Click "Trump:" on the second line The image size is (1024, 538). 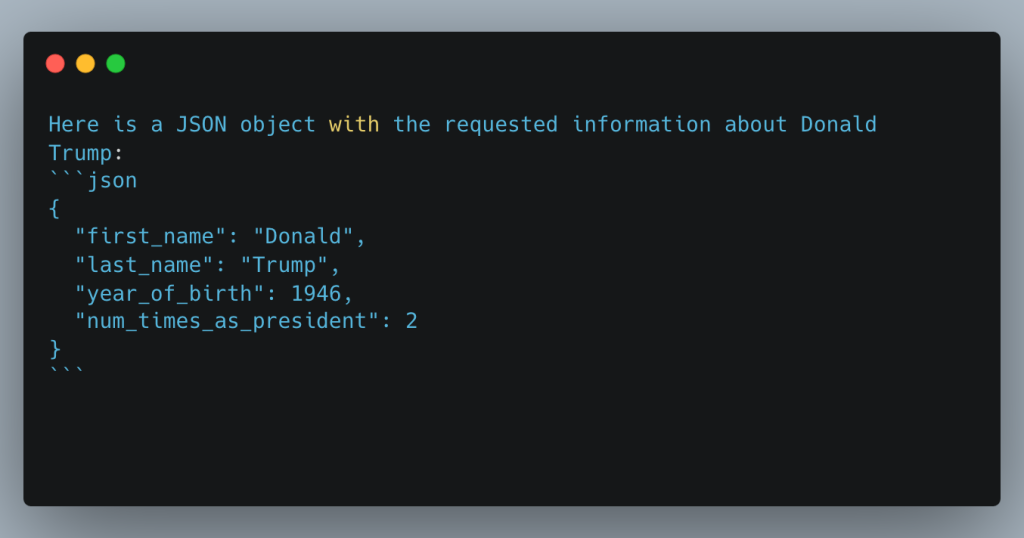pyautogui.click(x=86, y=153)
